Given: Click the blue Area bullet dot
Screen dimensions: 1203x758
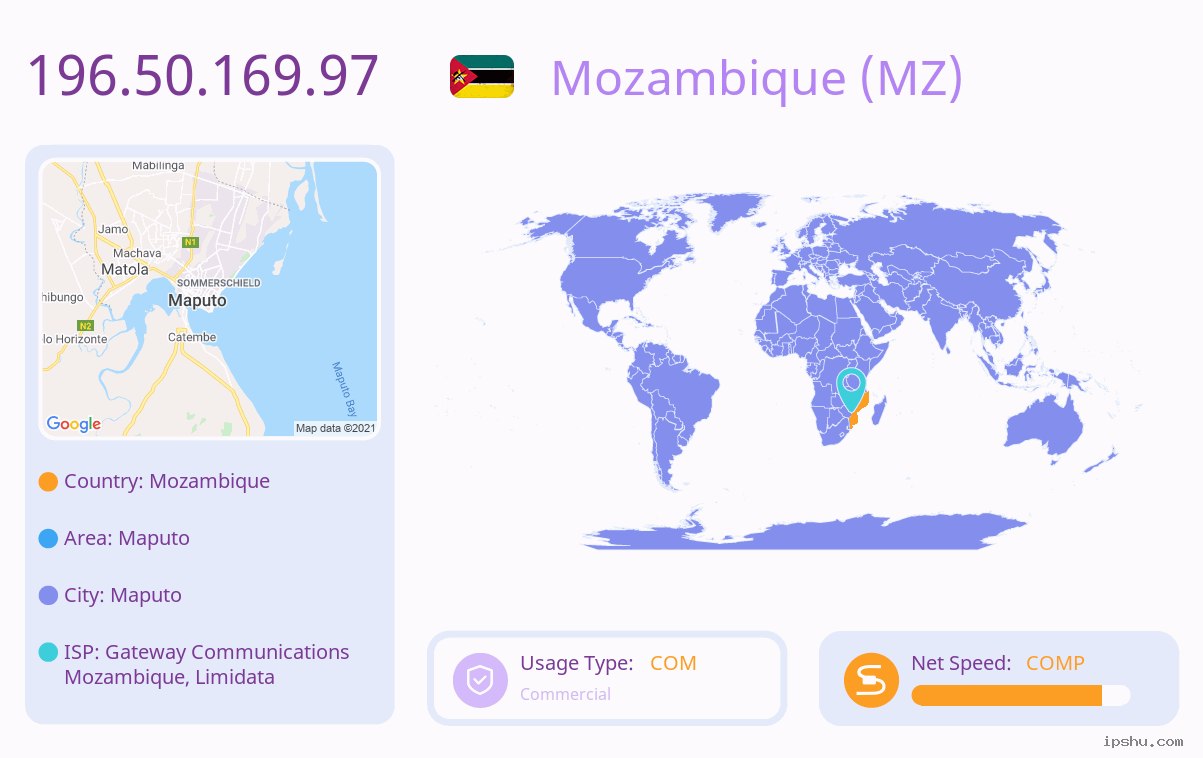Looking at the screenshot, I should [x=48, y=539].
